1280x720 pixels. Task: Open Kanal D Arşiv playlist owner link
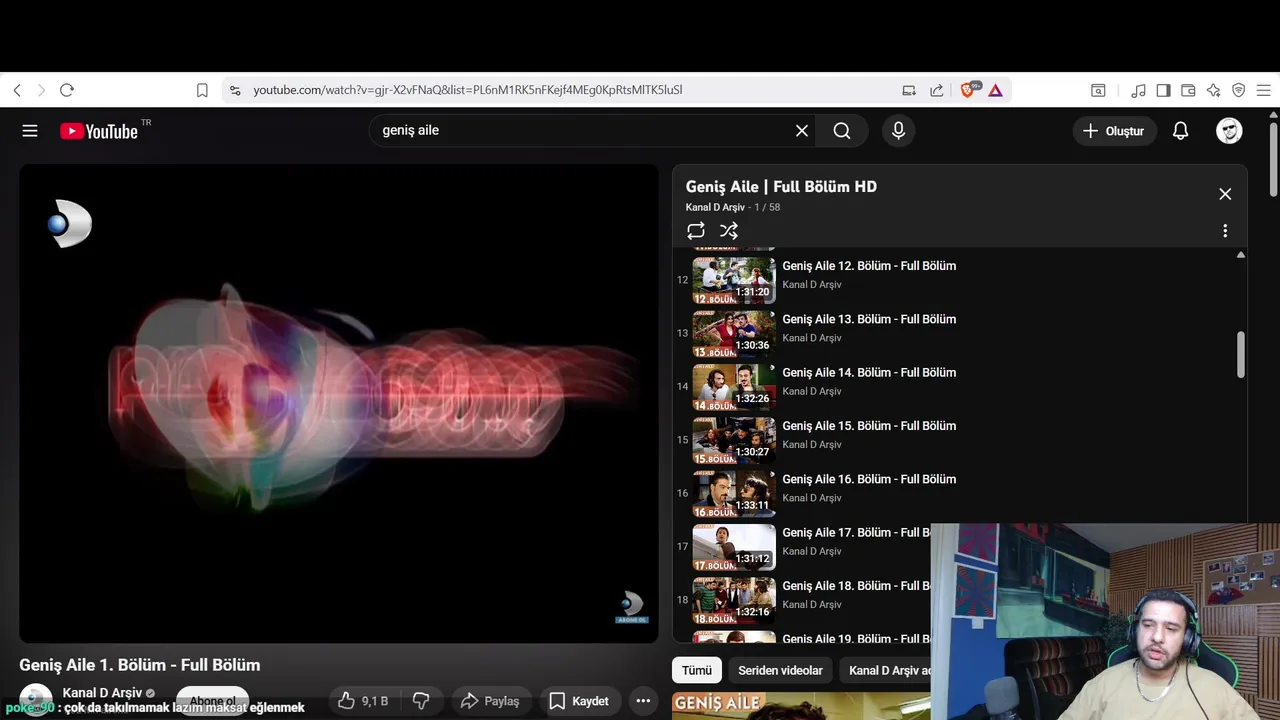715,207
